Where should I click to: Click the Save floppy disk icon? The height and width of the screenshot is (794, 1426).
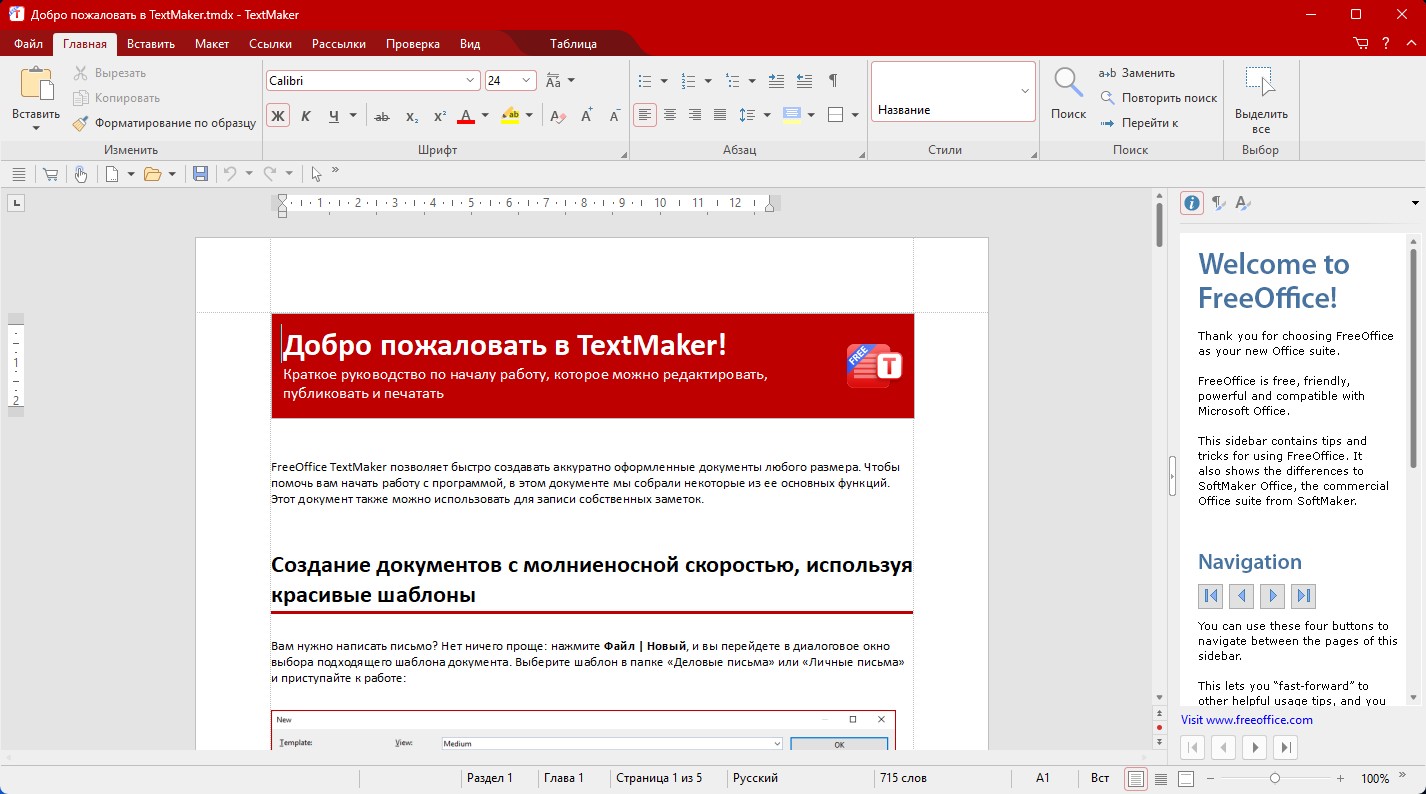coord(200,174)
